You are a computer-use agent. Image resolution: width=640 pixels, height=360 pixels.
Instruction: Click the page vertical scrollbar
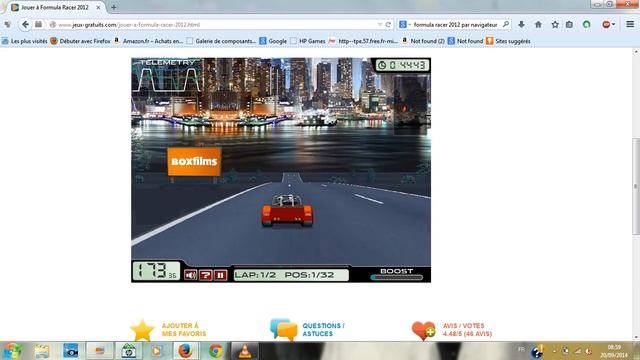click(636, 187)
